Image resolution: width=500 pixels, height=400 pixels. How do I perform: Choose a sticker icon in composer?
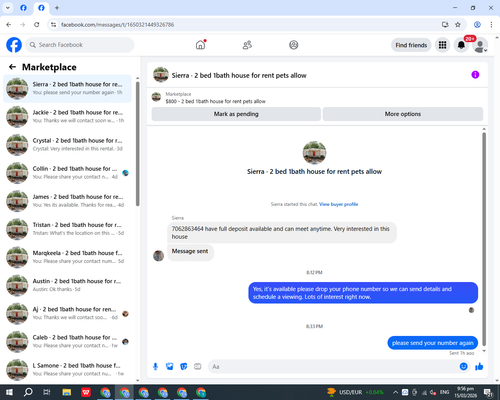point(184,367)
